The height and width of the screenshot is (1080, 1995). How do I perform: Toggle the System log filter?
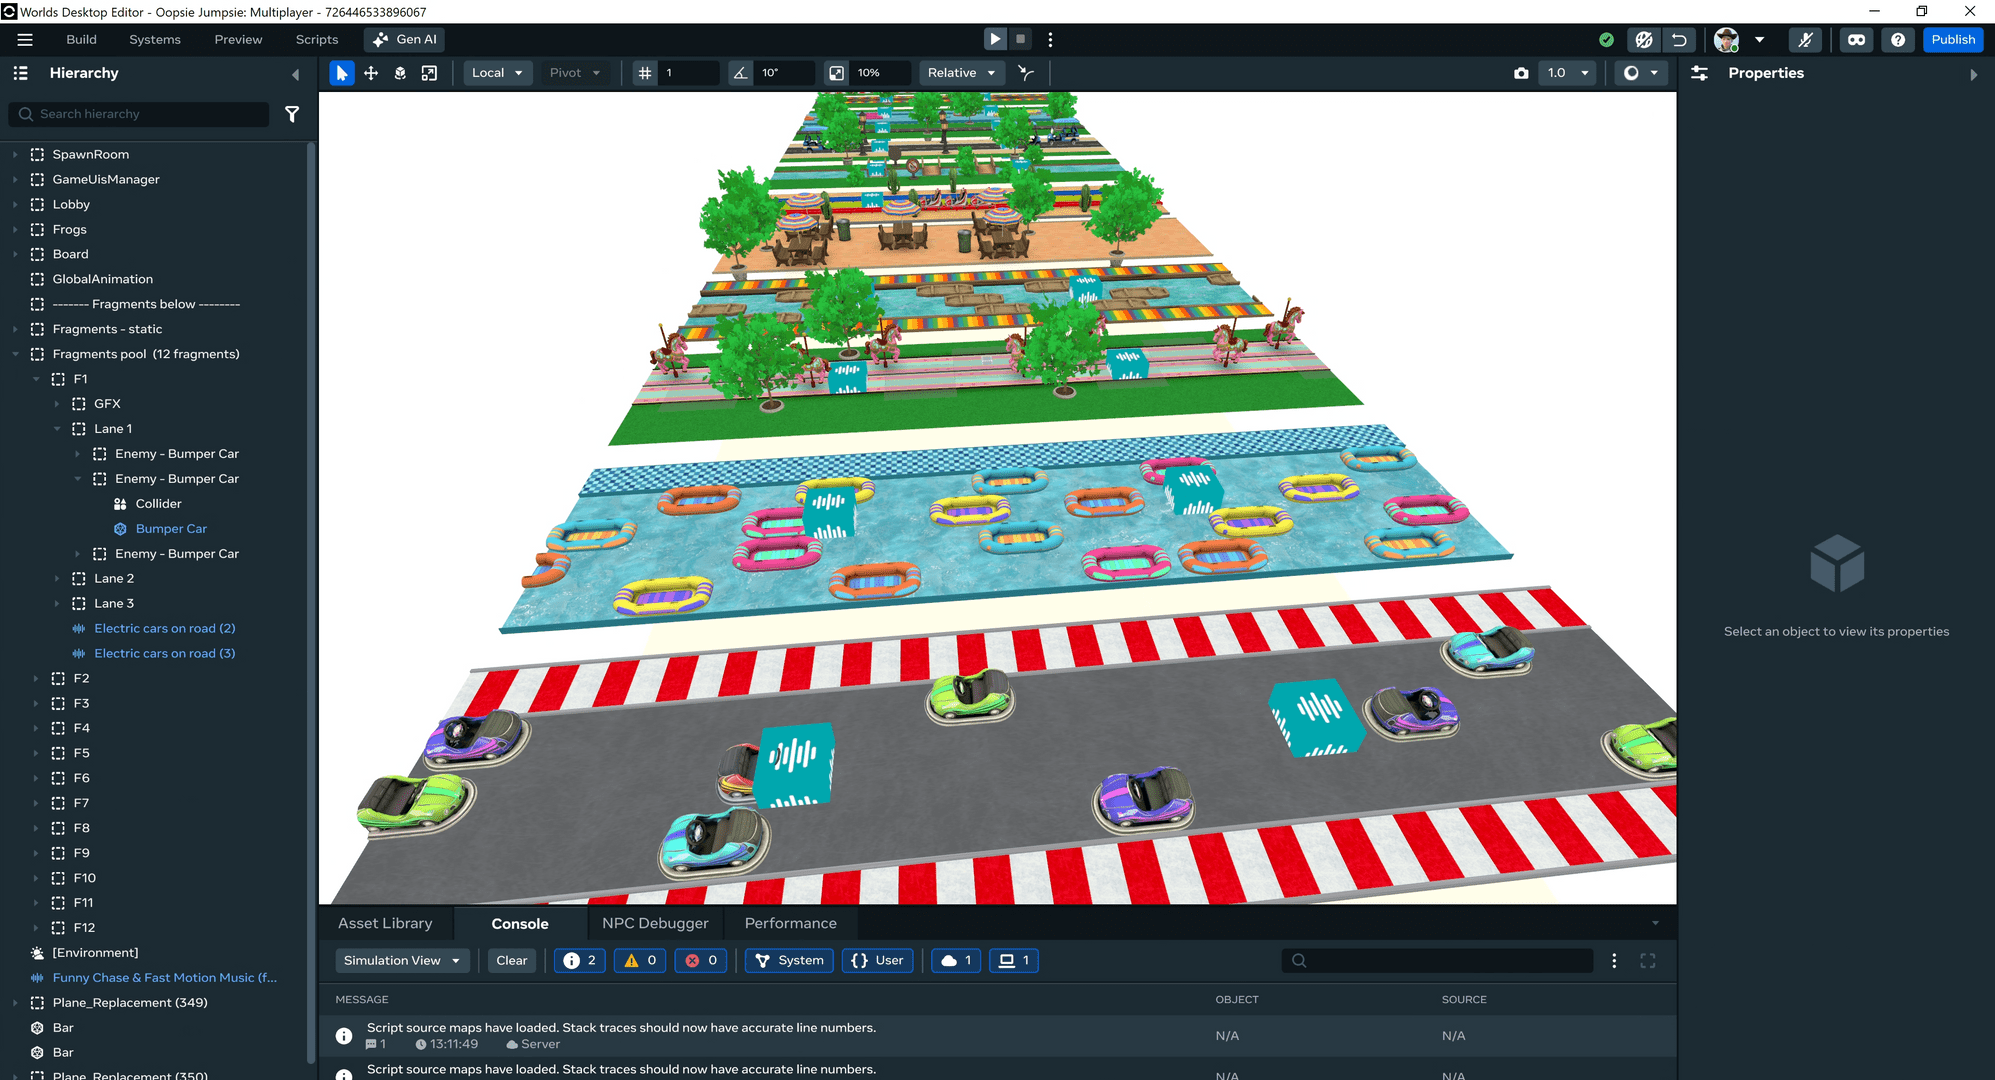click(789, 960)
